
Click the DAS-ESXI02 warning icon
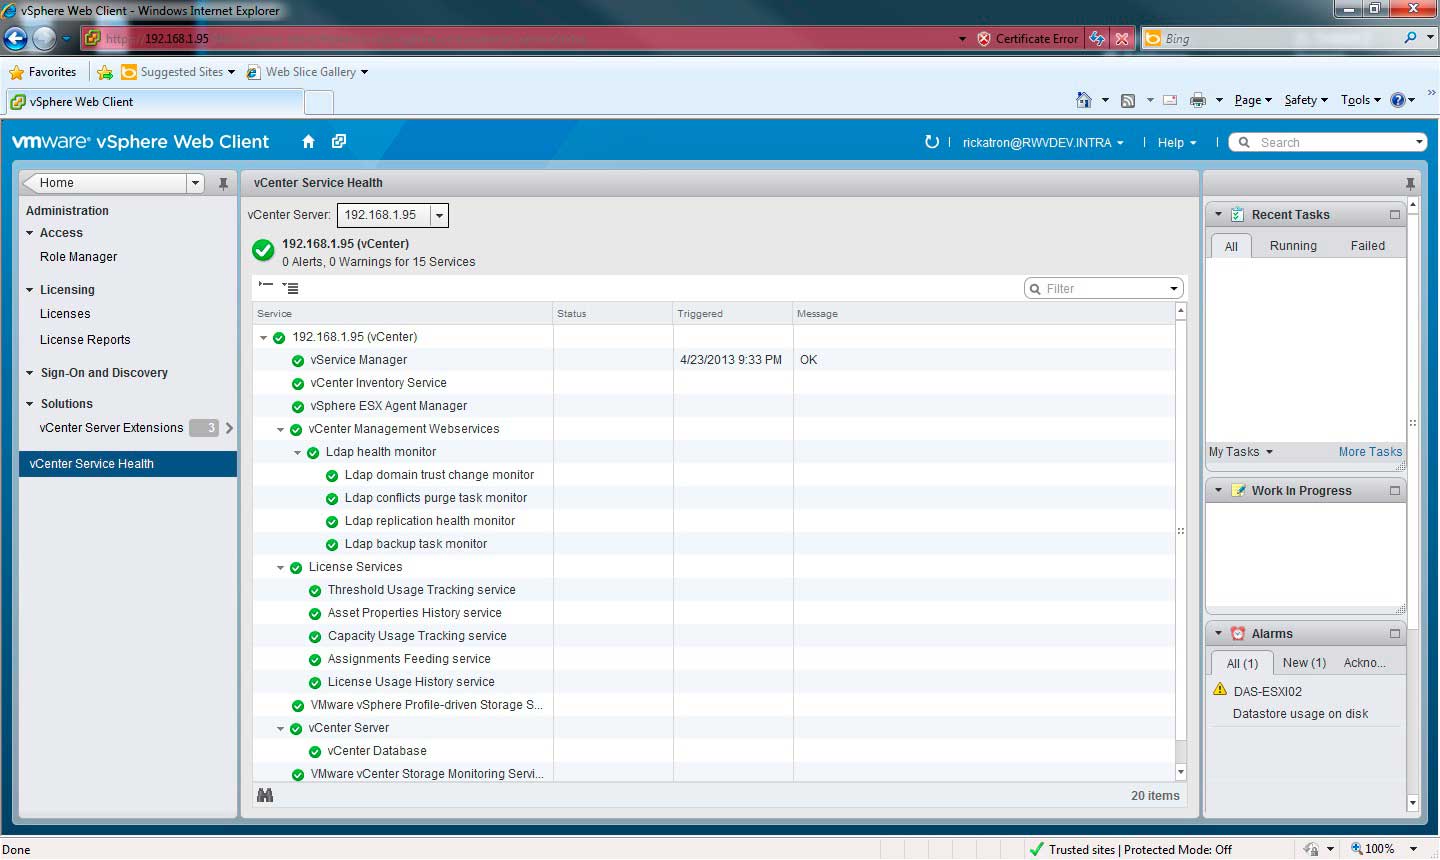click(x=1220, y=690)
